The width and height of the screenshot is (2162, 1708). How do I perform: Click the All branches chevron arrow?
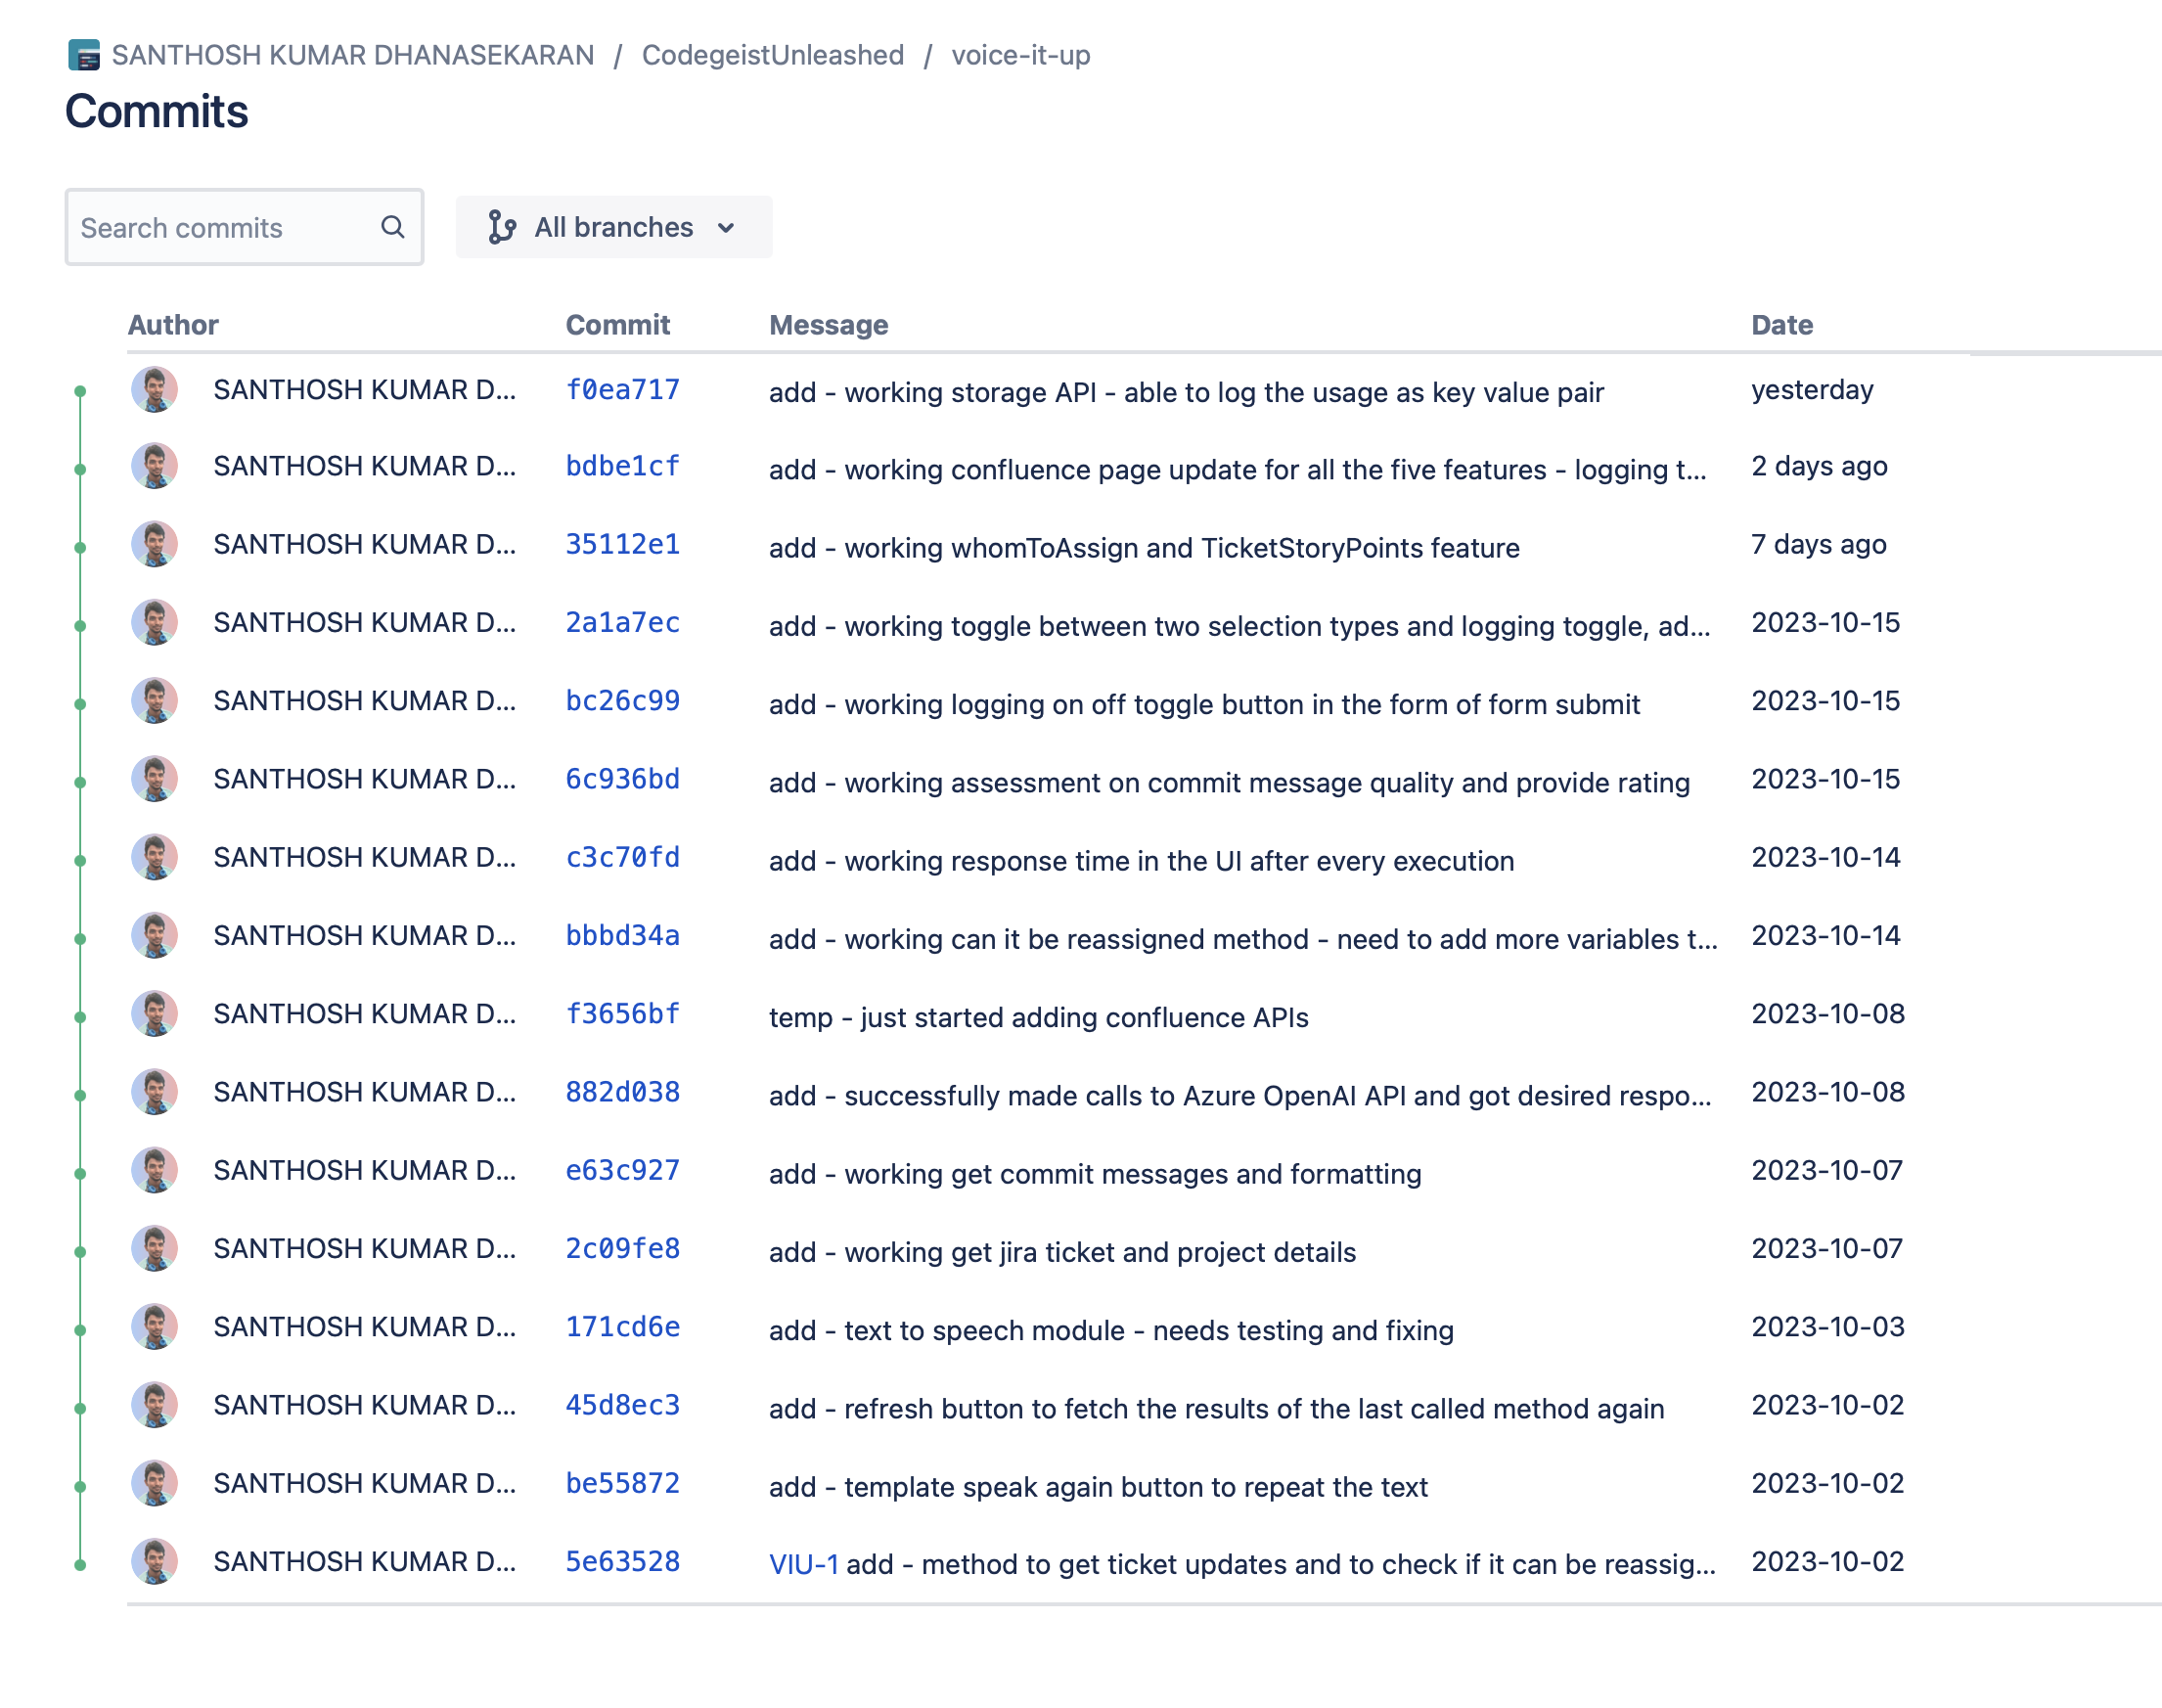(x=726, y=228)
